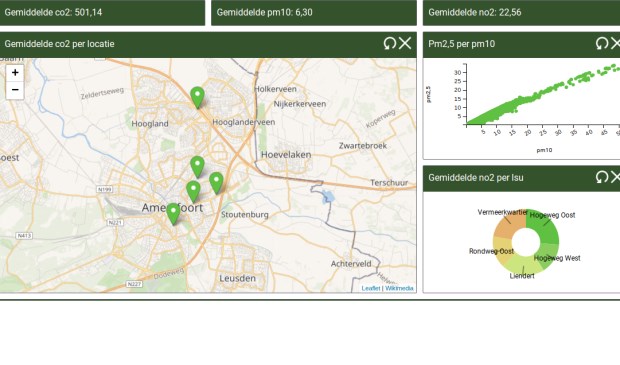Close the Gemiddelde co2 per locatie panel
This screenshot has width=620, height=365.
point(405,43)
